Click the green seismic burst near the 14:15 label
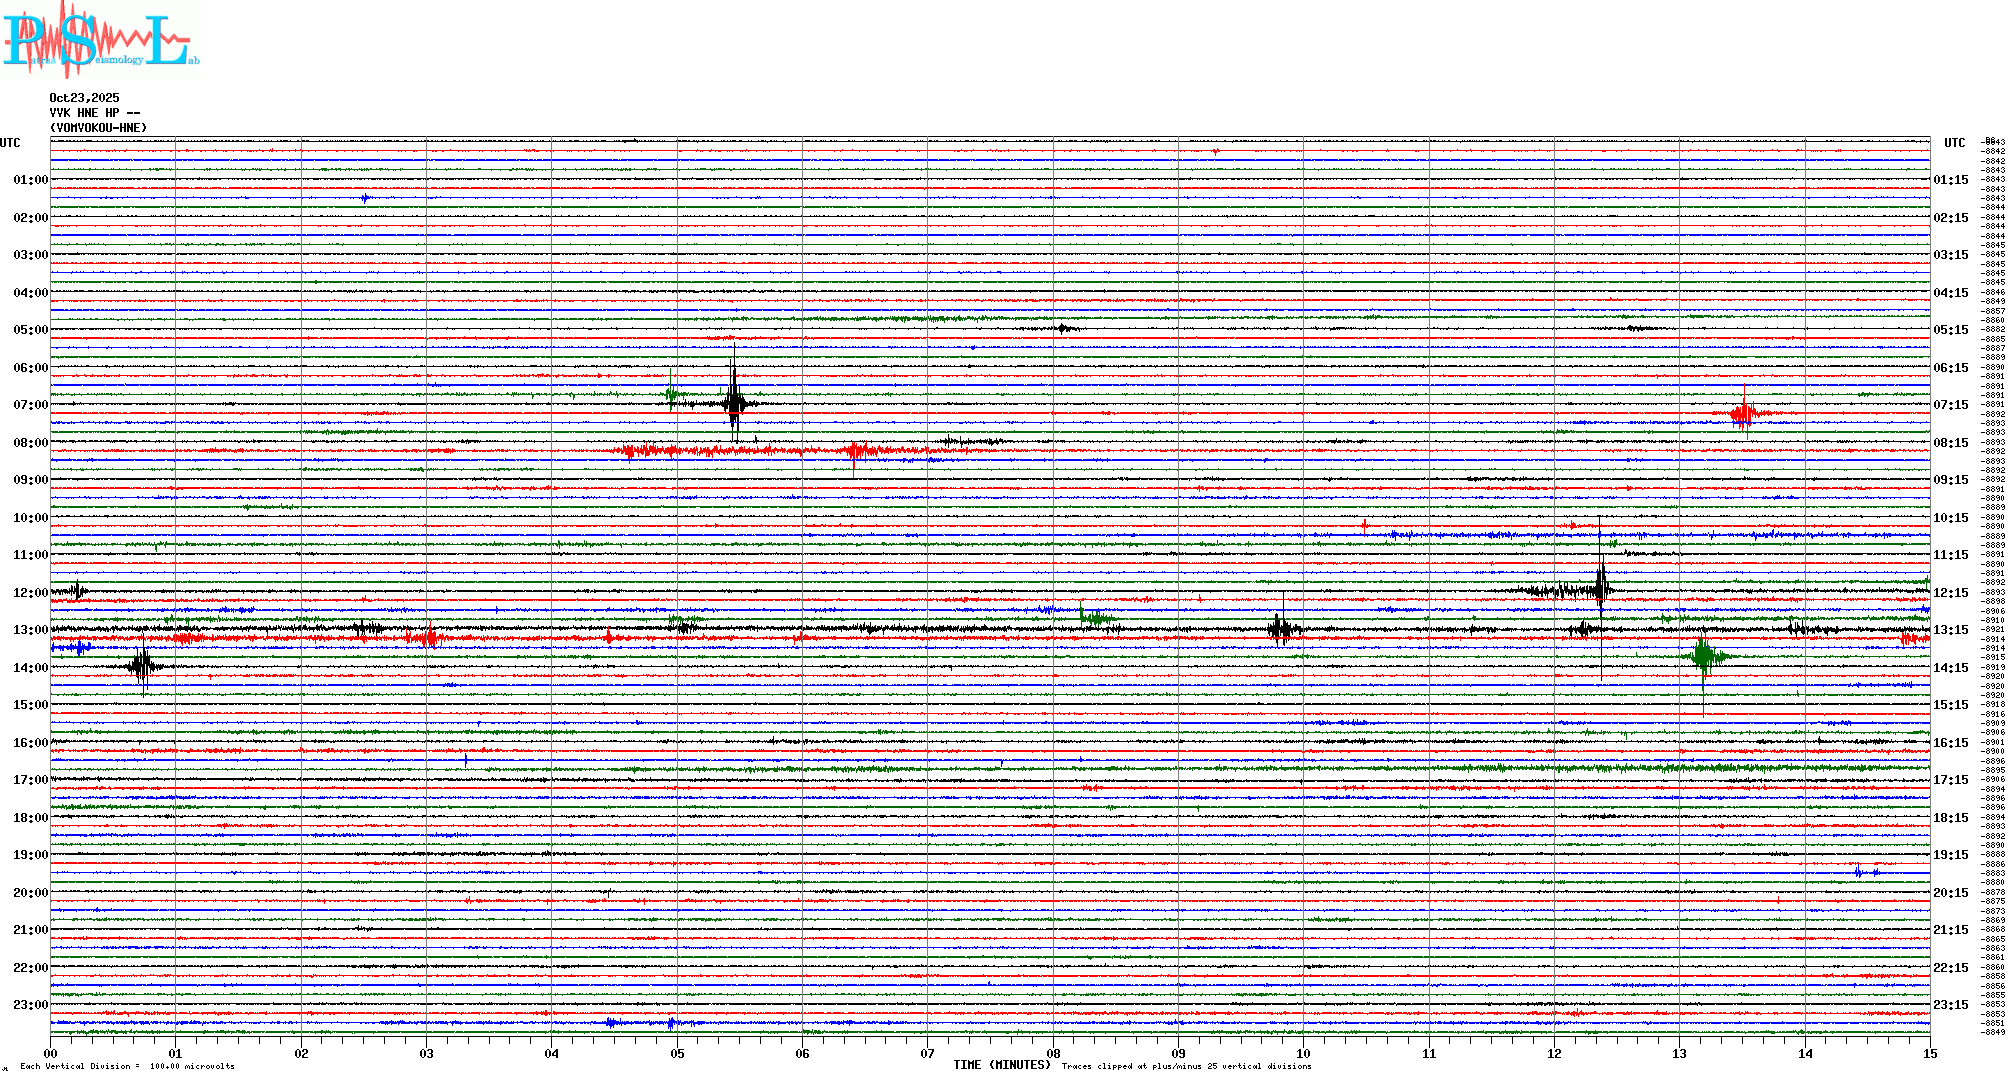This screenshot has height=1080, width=2010. (x=1703, y=656)
